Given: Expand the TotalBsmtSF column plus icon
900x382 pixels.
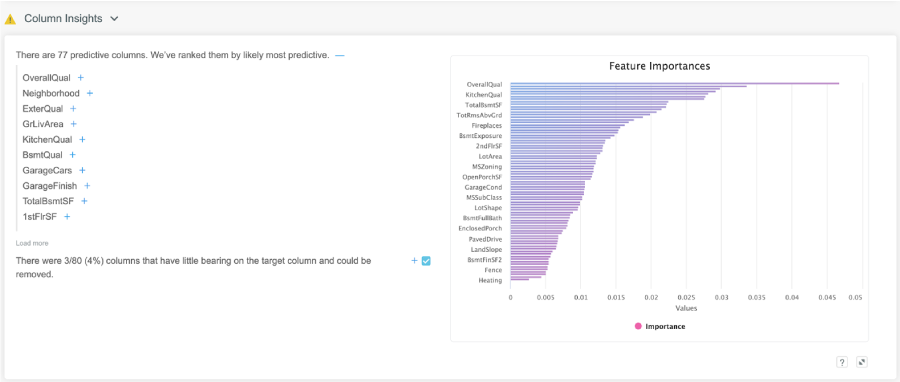Looking at the screenshot, I should tap(84, 201).
